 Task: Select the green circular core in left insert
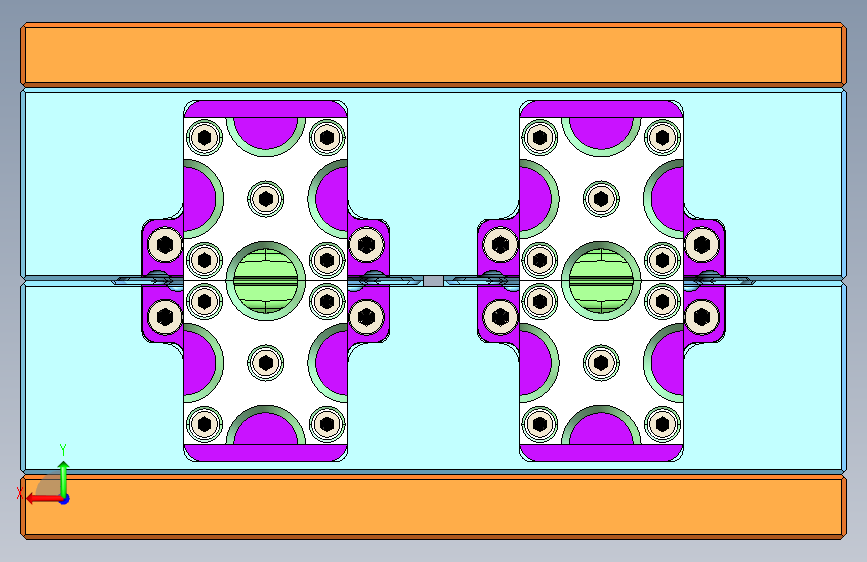click(265, 280)
